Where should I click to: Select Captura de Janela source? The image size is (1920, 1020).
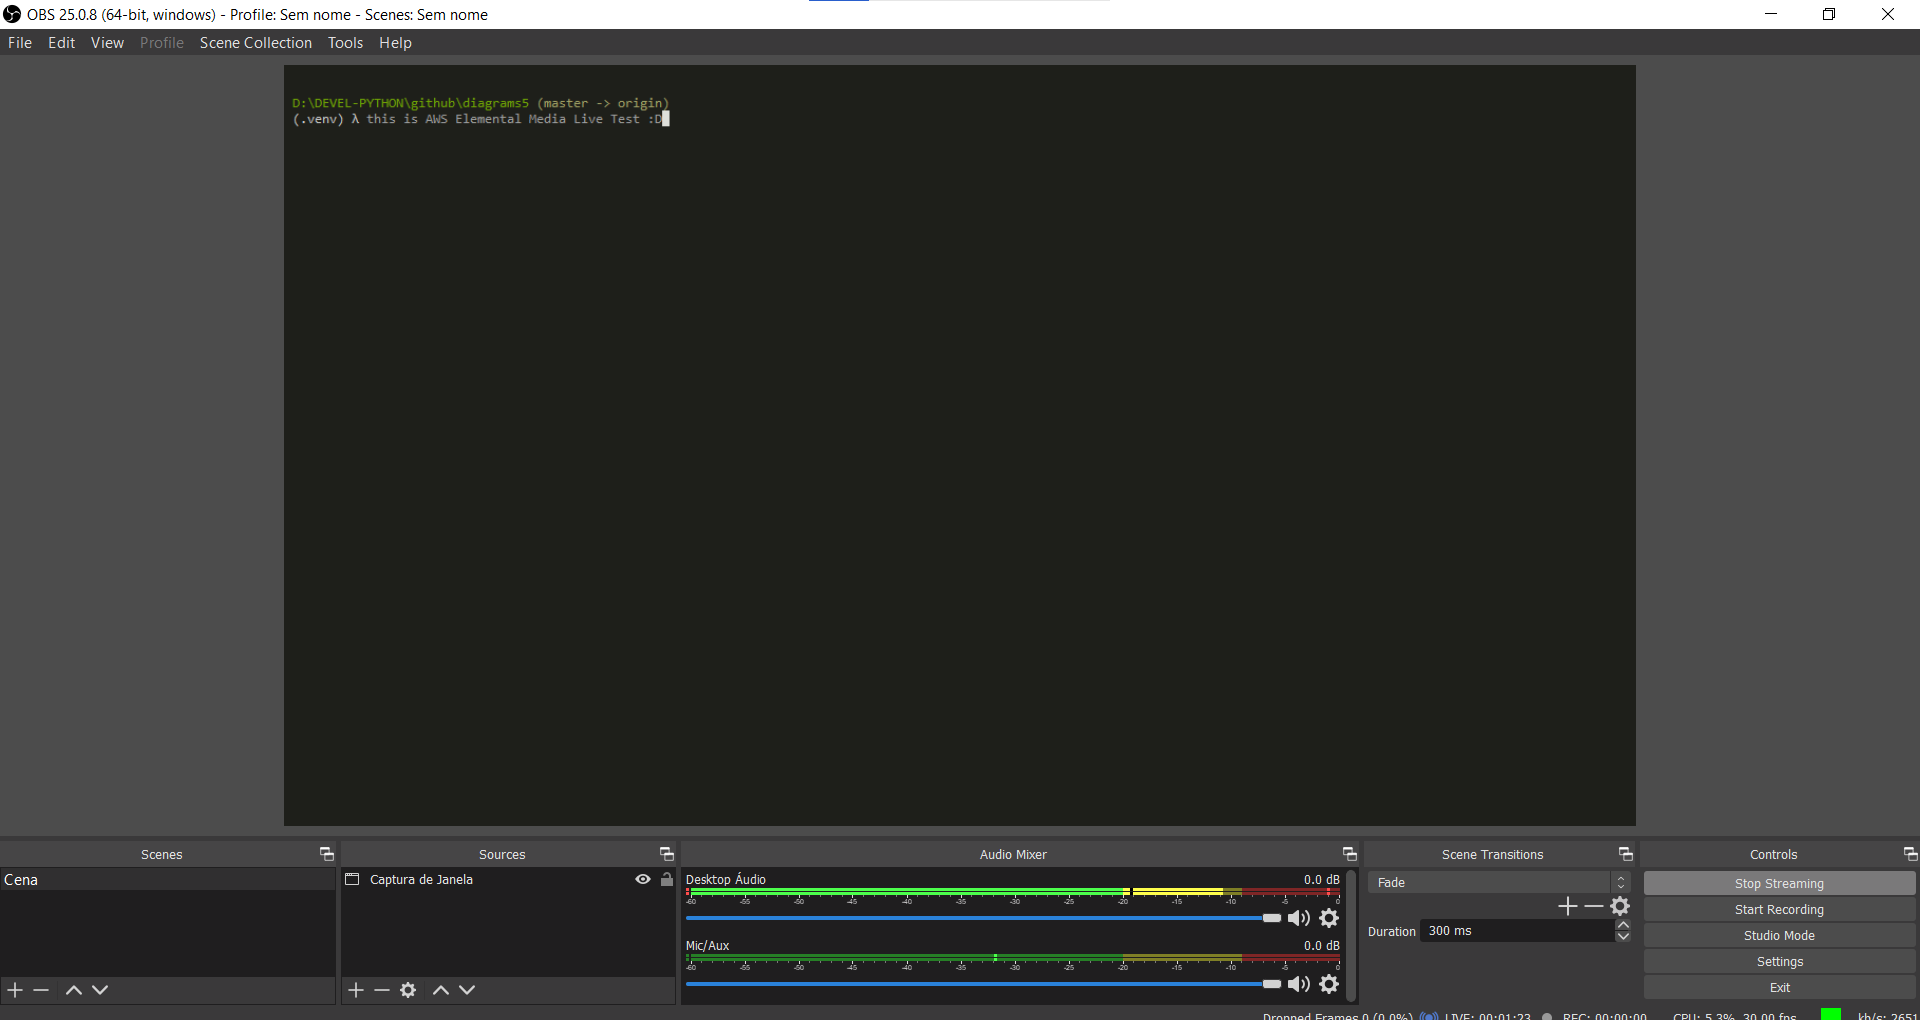pos(421,880)
